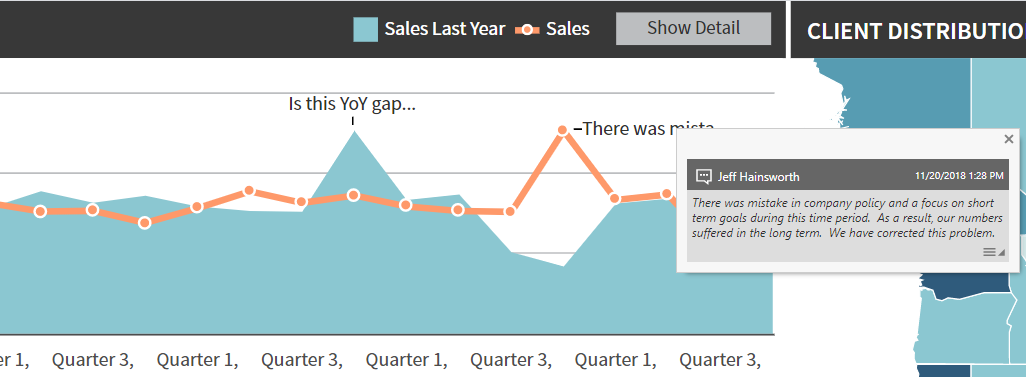1026x377 pixels.
Task: Click the Sales Last Year legend swatch
Action: point(365,29)
